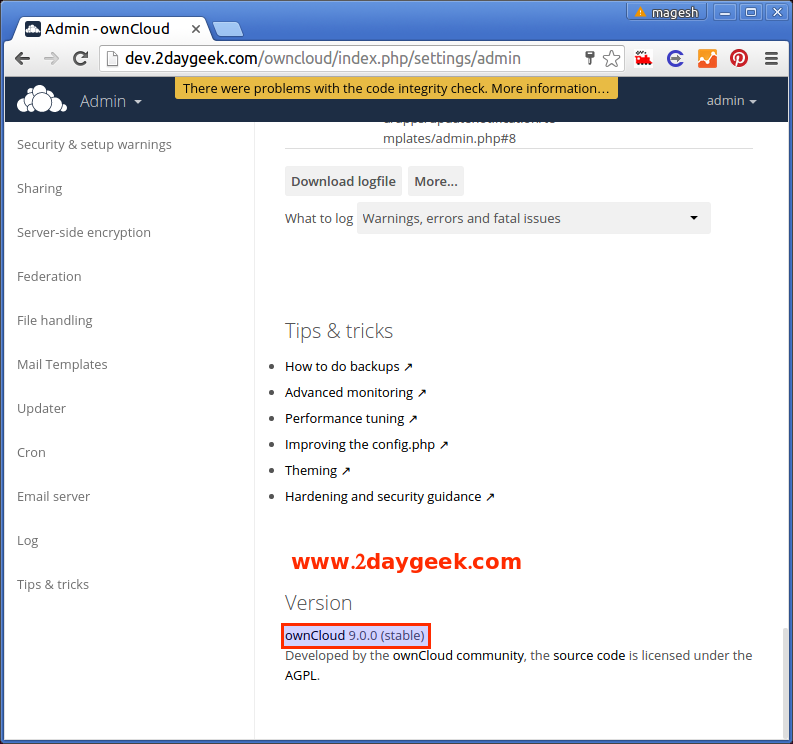Open the What to log dropdown
The width and height of the screenshot is (793, 744).
(534, 218)
